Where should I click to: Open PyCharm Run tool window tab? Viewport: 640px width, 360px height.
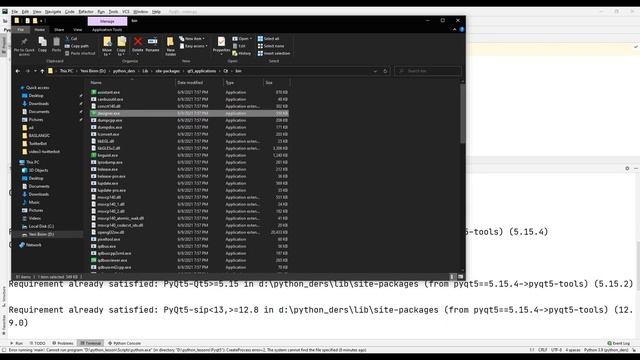[x=17, y=343]
